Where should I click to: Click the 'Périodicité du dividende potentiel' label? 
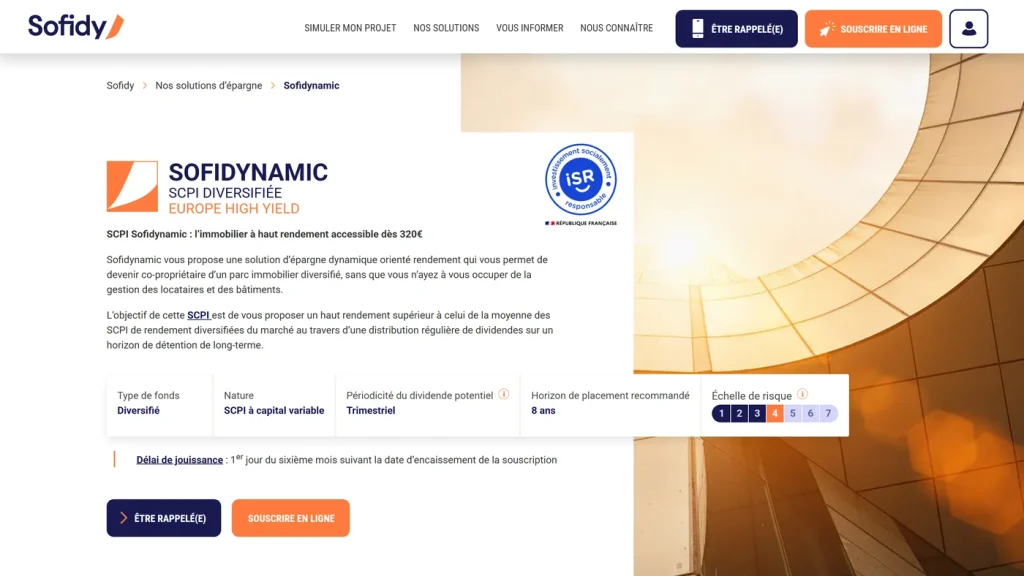(420, 396)
